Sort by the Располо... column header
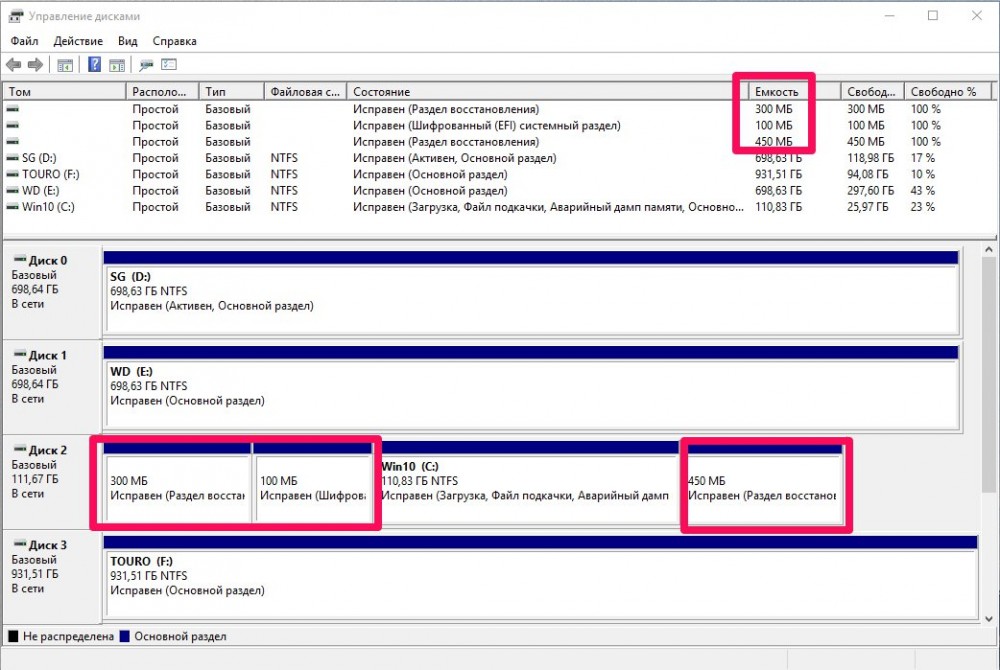The width and height of the screenshot is (1000, 670). point(162,92)
